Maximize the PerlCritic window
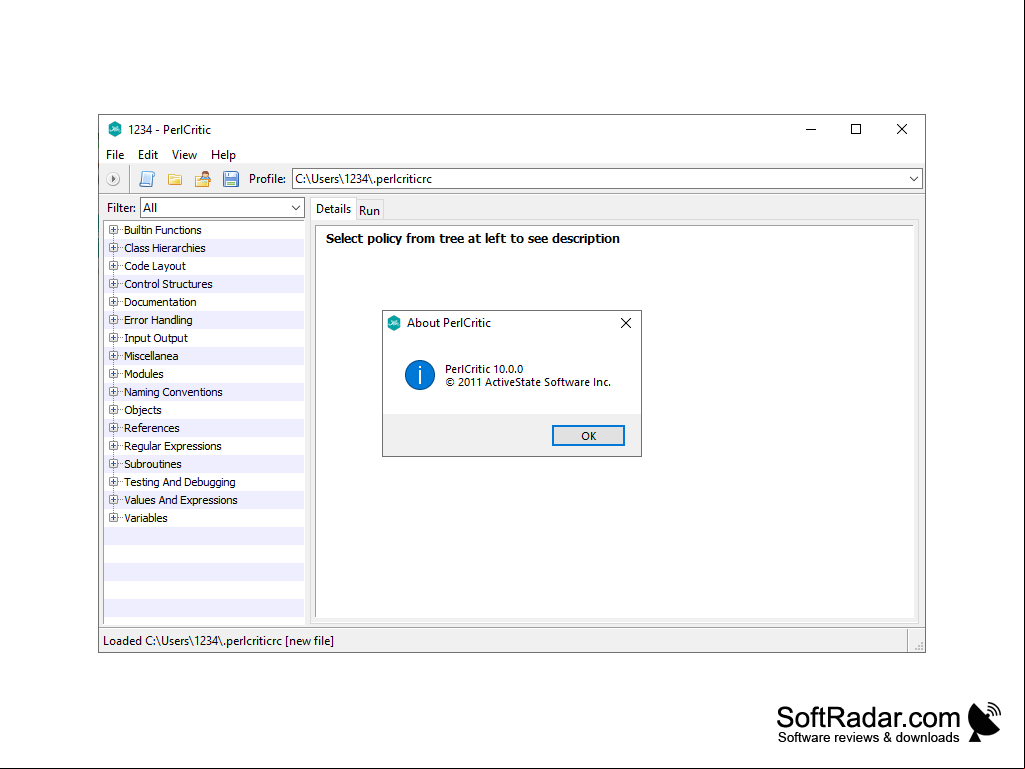 tap(856, 129)
